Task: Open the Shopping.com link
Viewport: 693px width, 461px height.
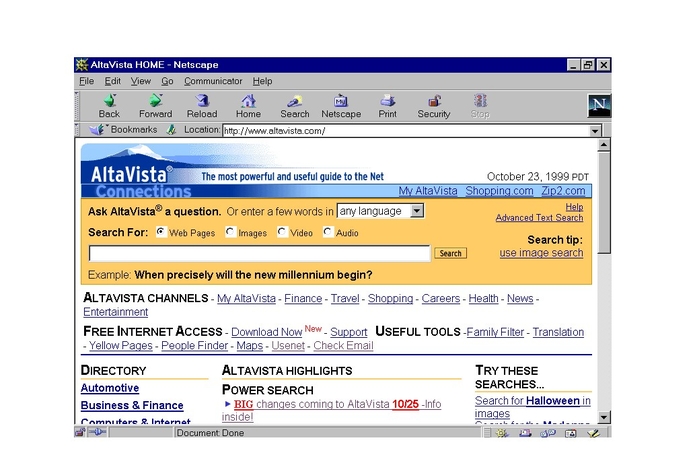Action: click(499, 190)
